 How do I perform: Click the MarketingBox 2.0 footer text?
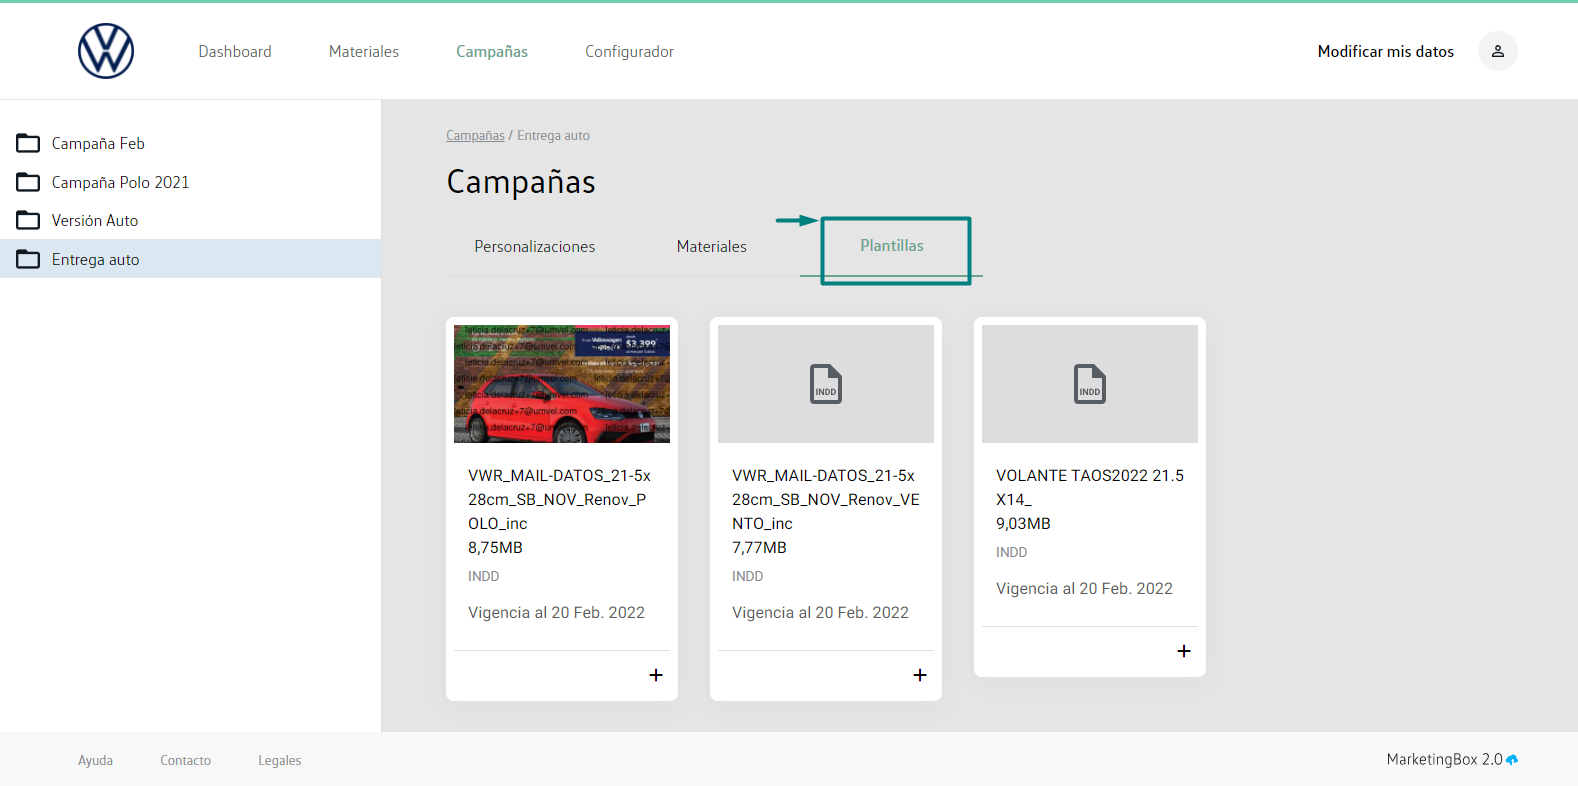1444,760
